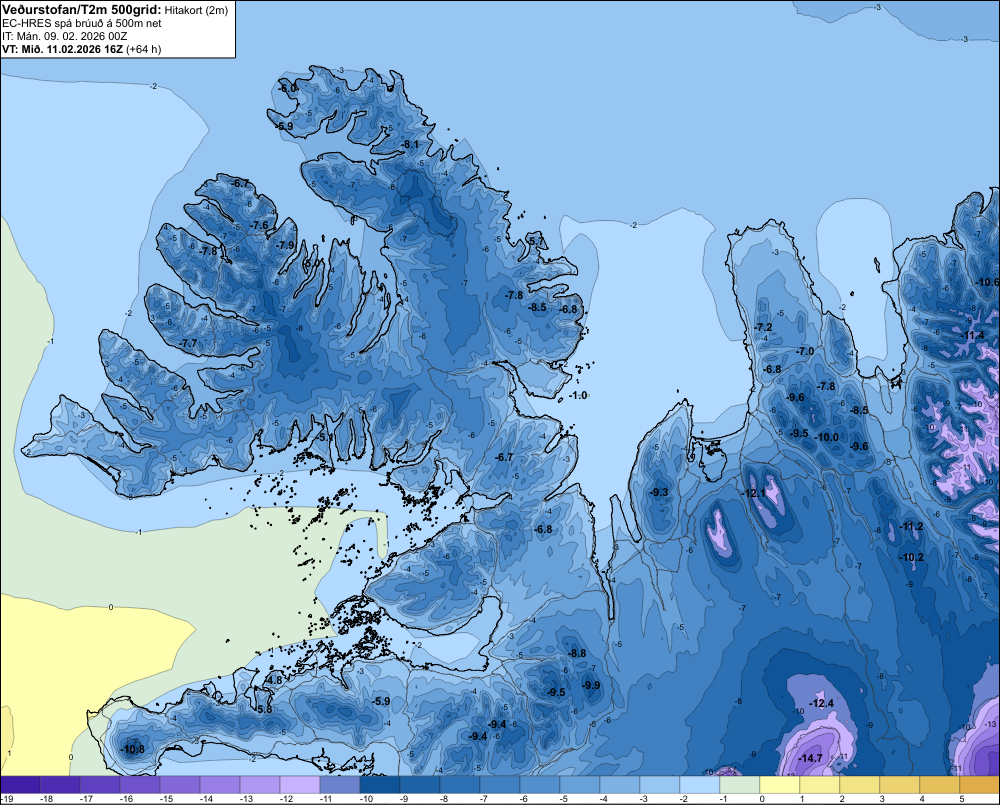The height and width of the screenshot is (805, 1000).
Task: Click the -9.9 temperature value
Action: tap(591, 686)
